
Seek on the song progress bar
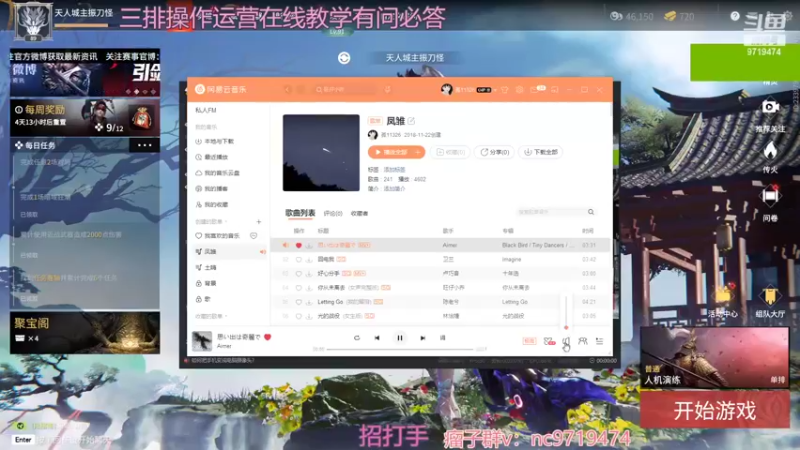pyautogui.click(x=399, y=349)
